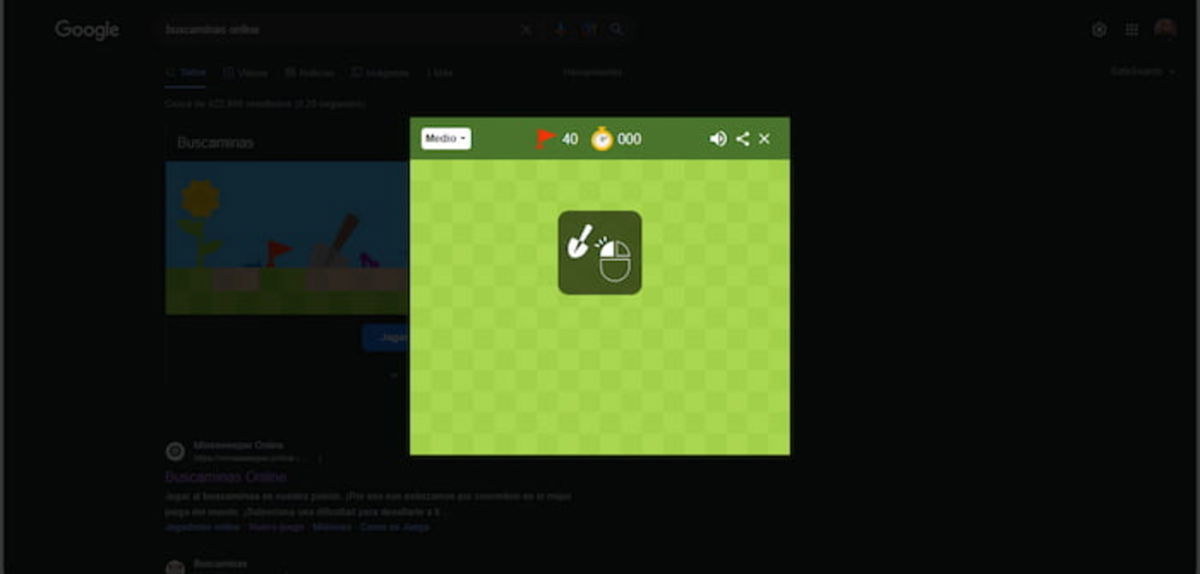The width and height of the screenshot is (1200, 574).
Task: Click the 'buscaminas online' search field
Action: click(330, 30)
